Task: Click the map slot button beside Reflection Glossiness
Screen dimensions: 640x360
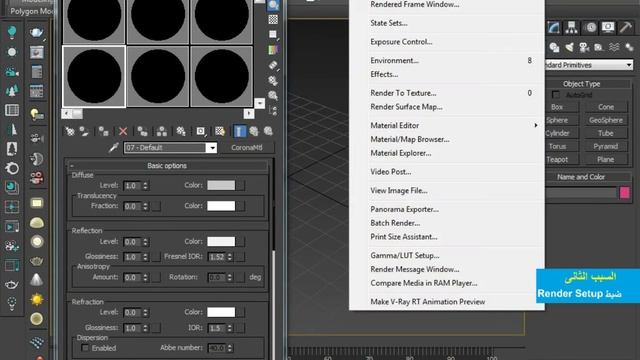Action: click(156, 257)
